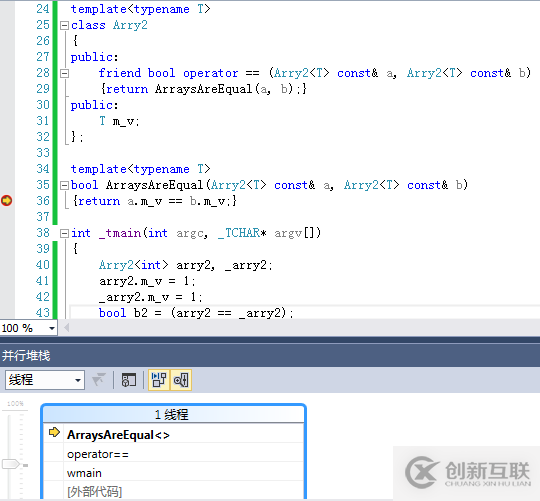Collapse the friend operator== block
Image resolution: width=540 pixels, height=501 pixels.
coord(64,73)
